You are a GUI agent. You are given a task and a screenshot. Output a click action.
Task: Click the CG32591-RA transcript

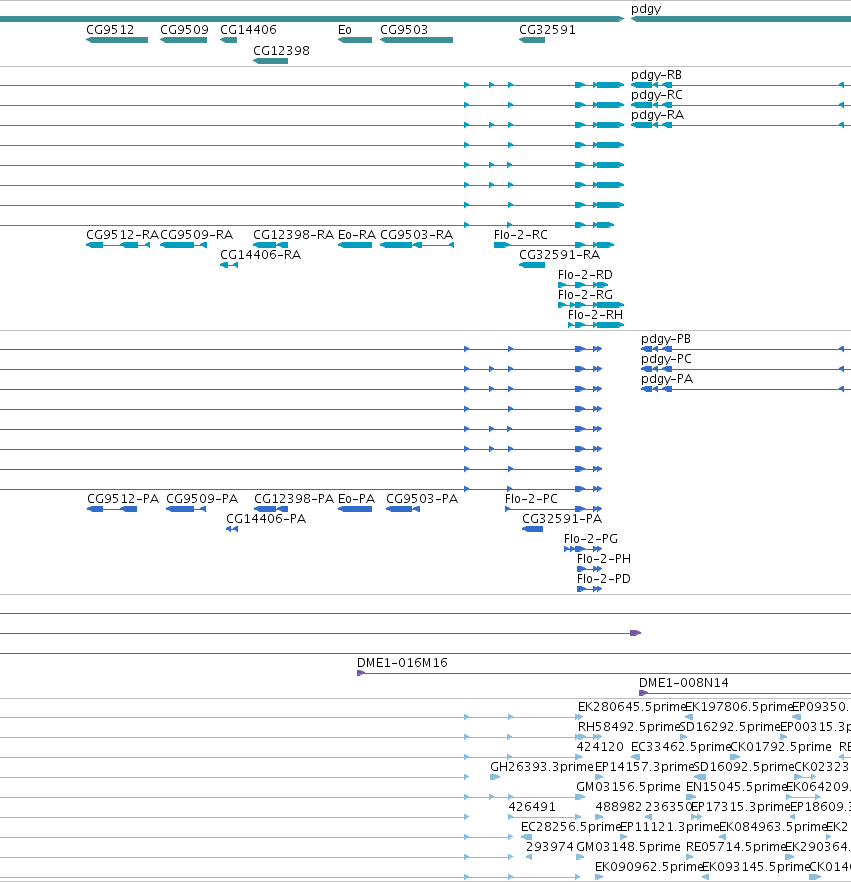(532, 265)
